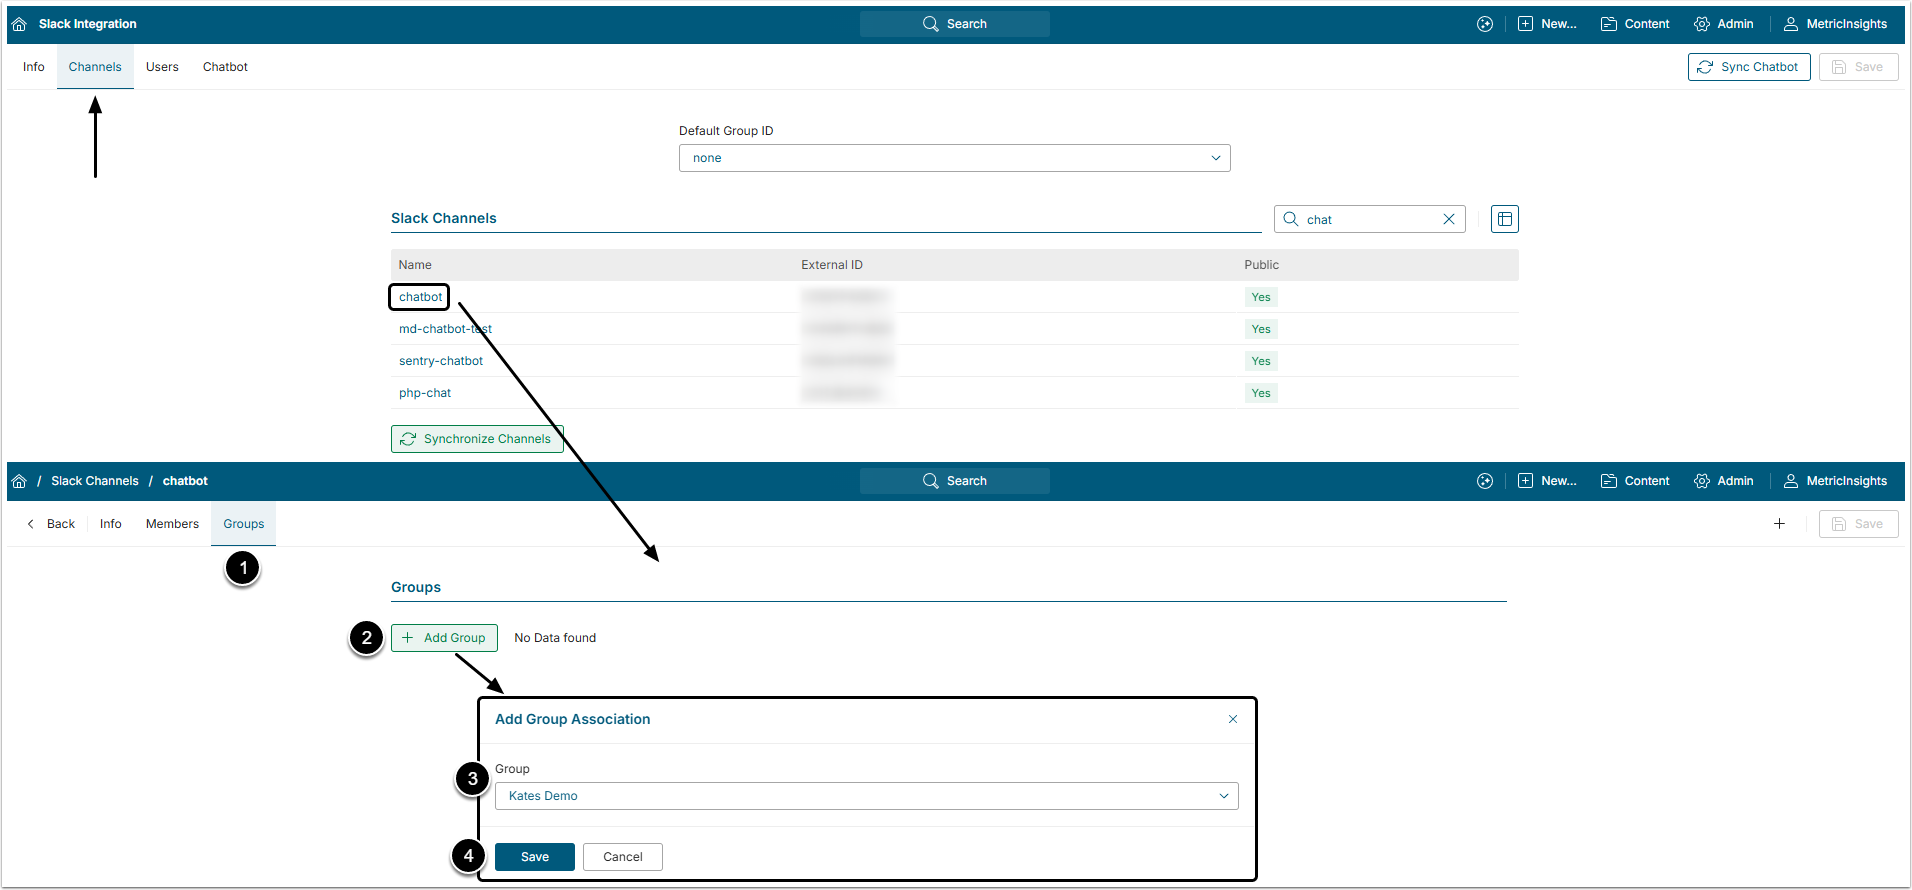
Task: Open Content menu in Slack Integration header
Action: 1635,24
